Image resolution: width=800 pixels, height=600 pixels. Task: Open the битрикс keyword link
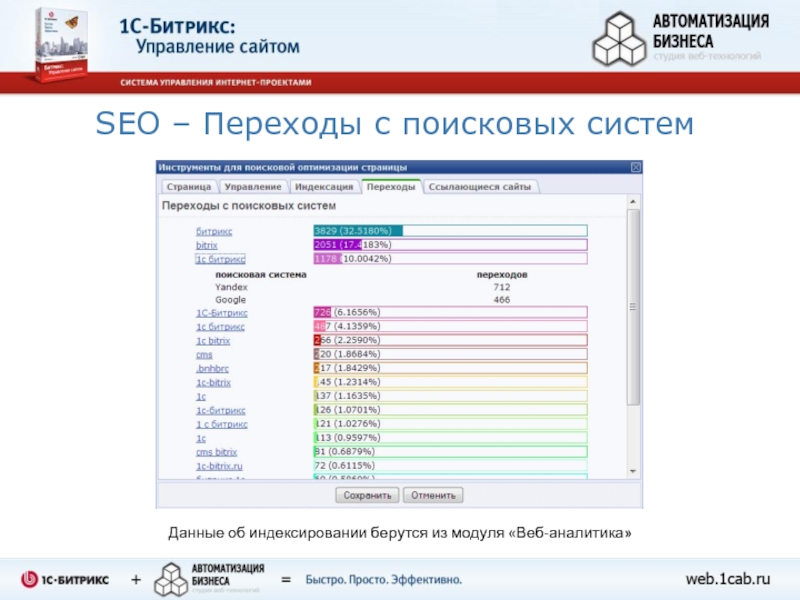click(x=214, y=231)
